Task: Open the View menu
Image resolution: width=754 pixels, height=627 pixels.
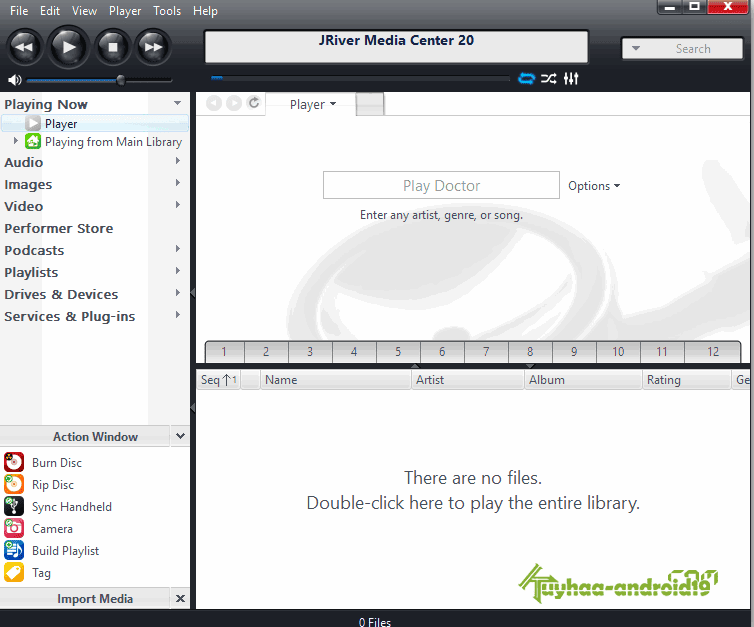Action: (x=84, y=11)
